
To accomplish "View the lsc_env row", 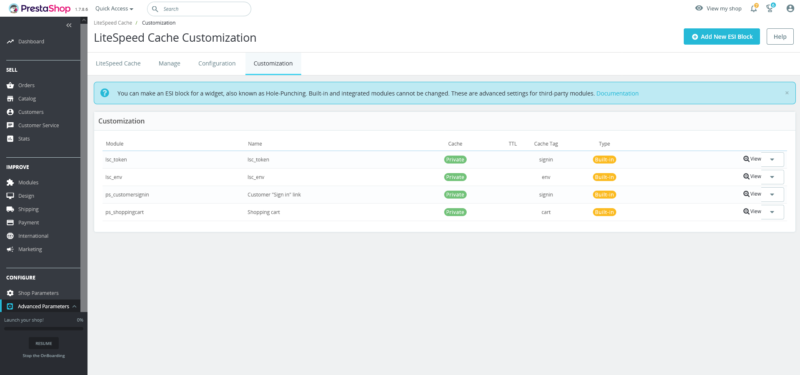I will tap(752, 177).
